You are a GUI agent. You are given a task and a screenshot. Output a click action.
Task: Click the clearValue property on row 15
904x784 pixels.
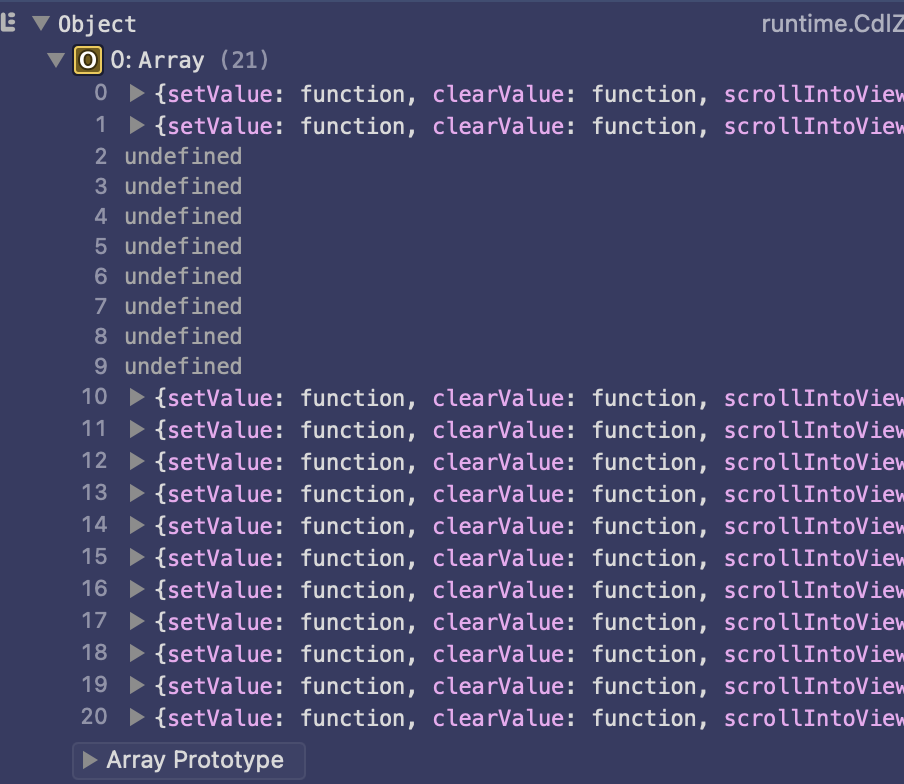point(497,558)
